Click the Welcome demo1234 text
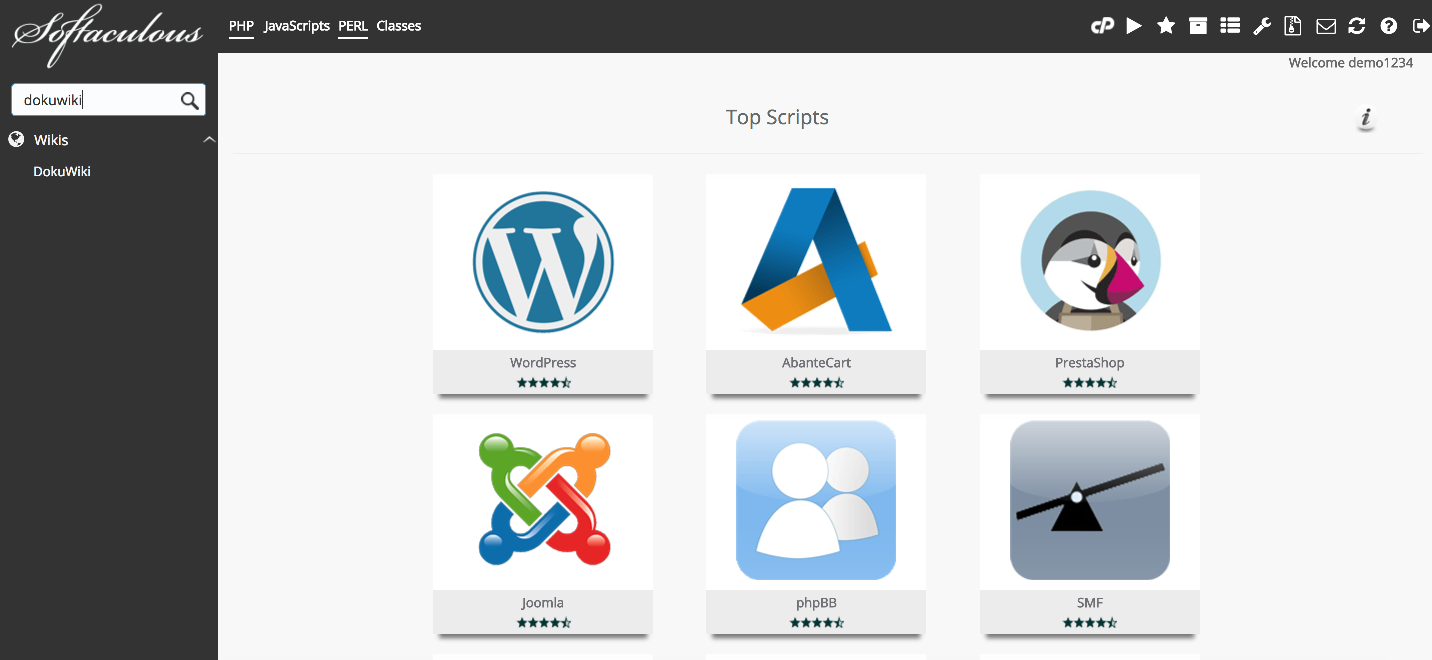The height and width of the screenshot is (660, 1432). click(x=1350, y=63)
